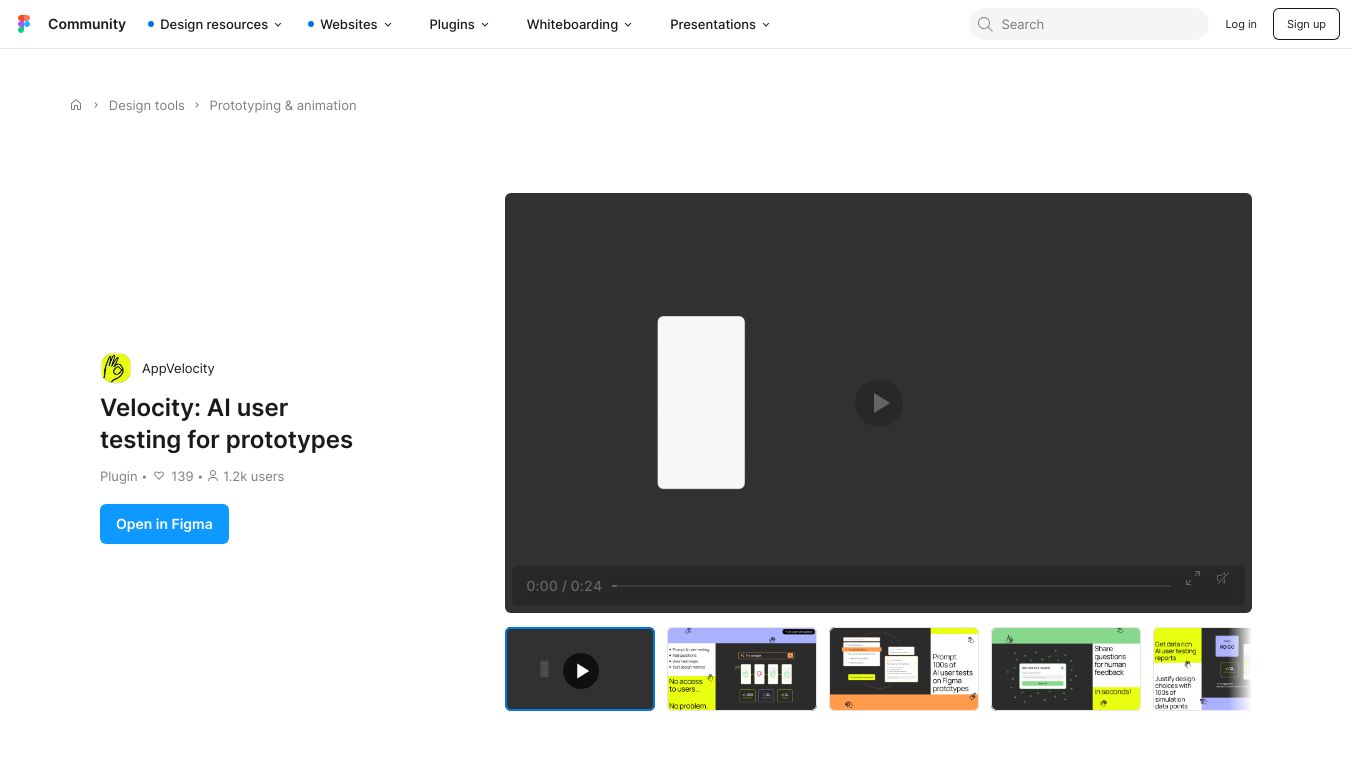
Task: Select 'Share questions for human feedback' thumbnail
Action: click(x=1066, y=669)
